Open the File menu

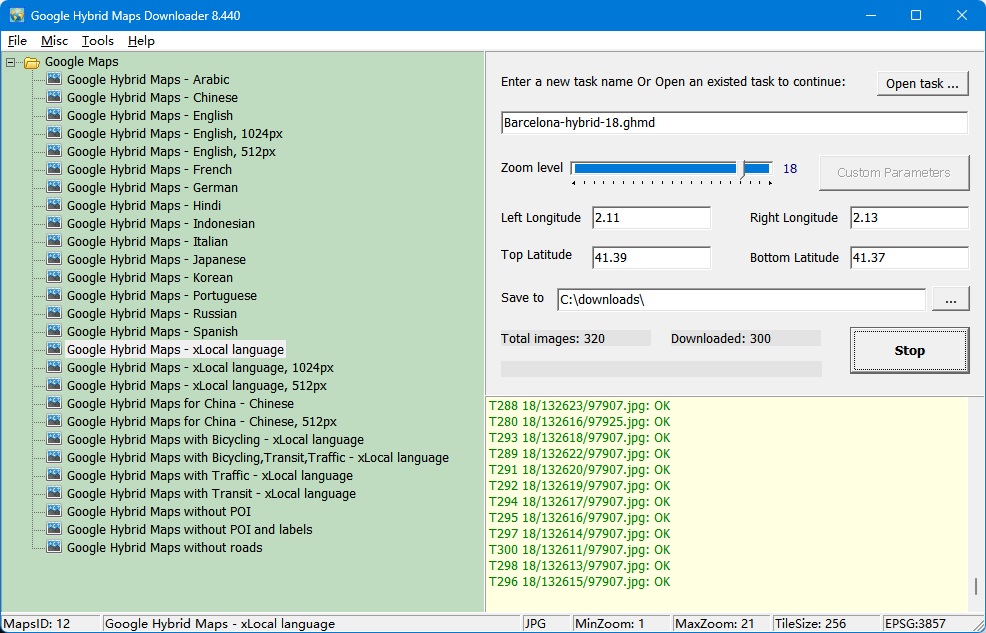coord(17,41)
